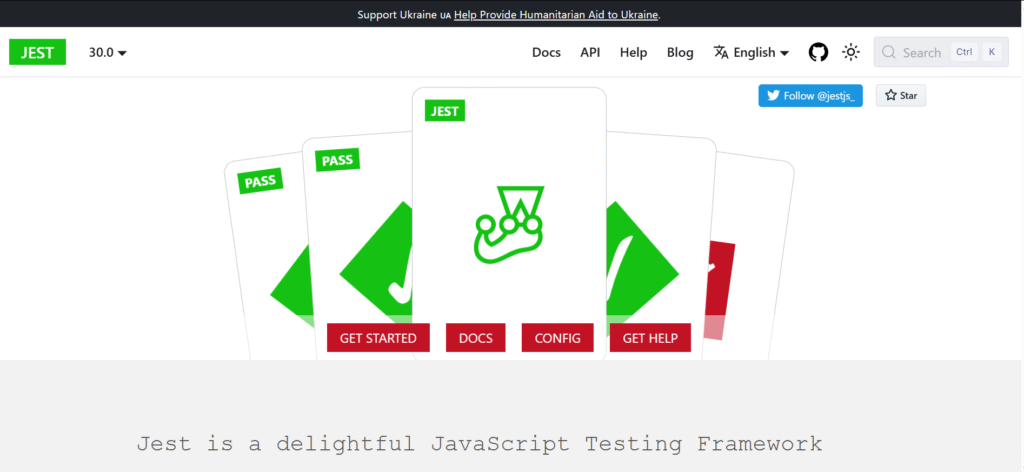Click the green JEST badge on center card

click(444, 110)
